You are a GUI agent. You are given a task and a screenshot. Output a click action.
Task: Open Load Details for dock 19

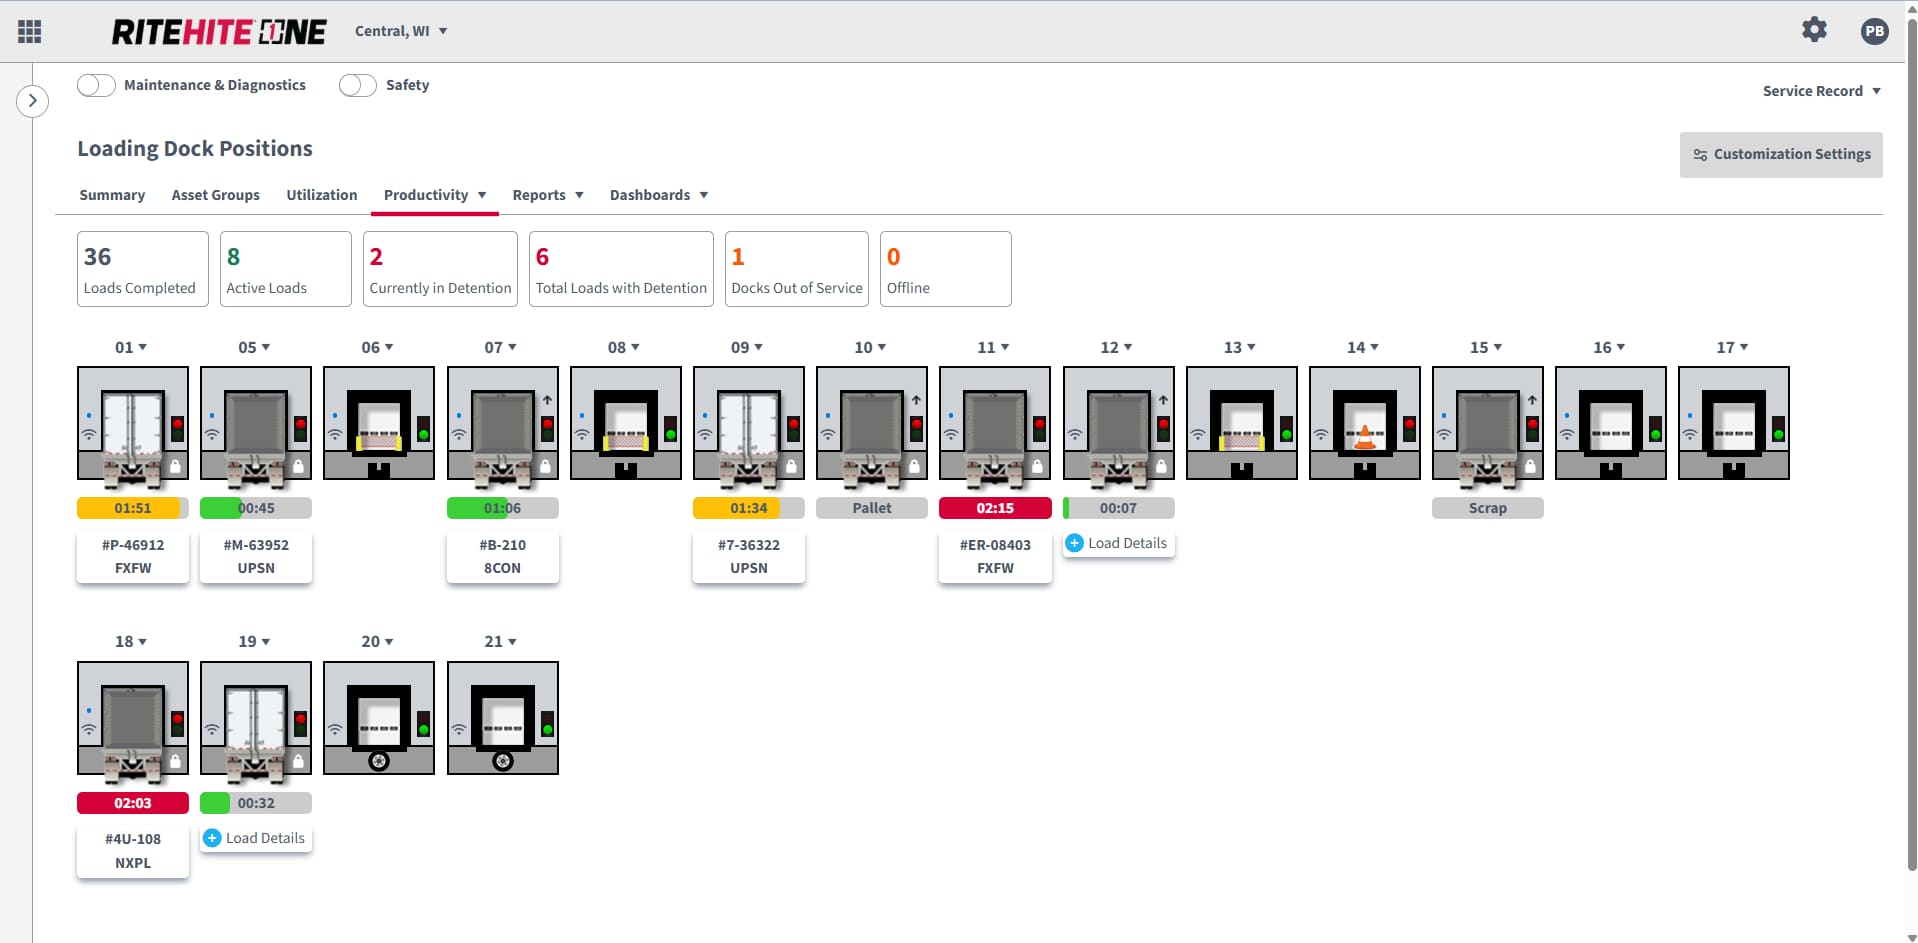256,838
